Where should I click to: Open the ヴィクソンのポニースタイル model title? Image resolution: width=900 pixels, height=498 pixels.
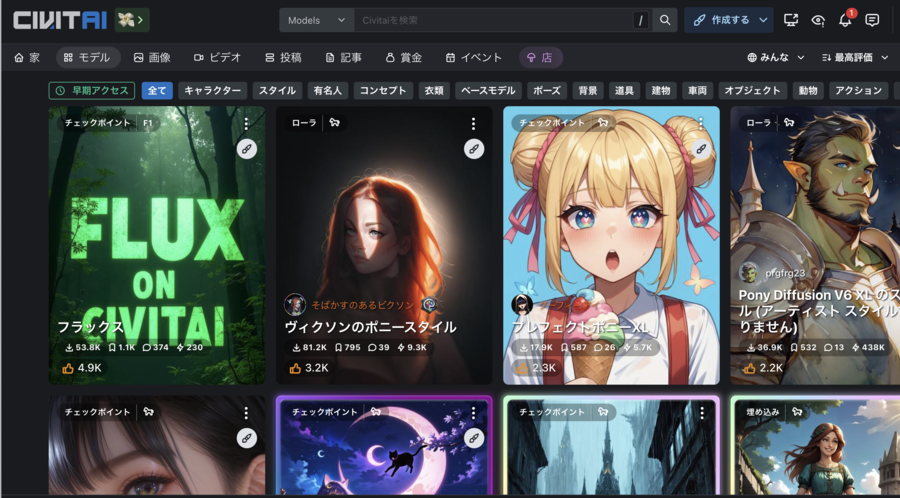pyautogui.click(x=371, y=327)
